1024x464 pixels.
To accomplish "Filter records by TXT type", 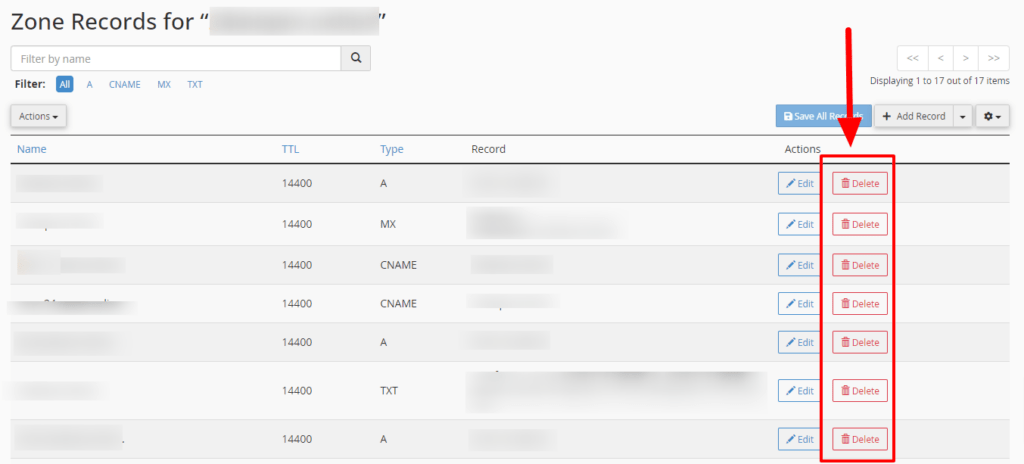I will click(x=194, y=85).
